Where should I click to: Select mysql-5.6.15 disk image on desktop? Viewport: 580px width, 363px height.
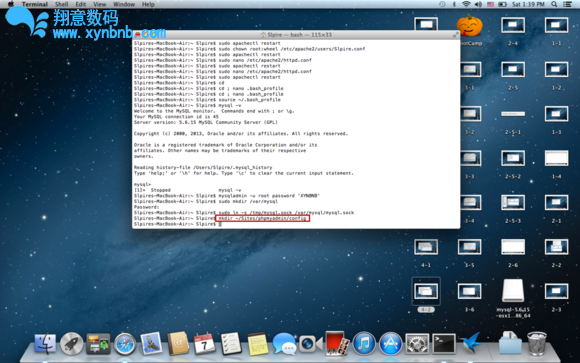click(513, 291)
